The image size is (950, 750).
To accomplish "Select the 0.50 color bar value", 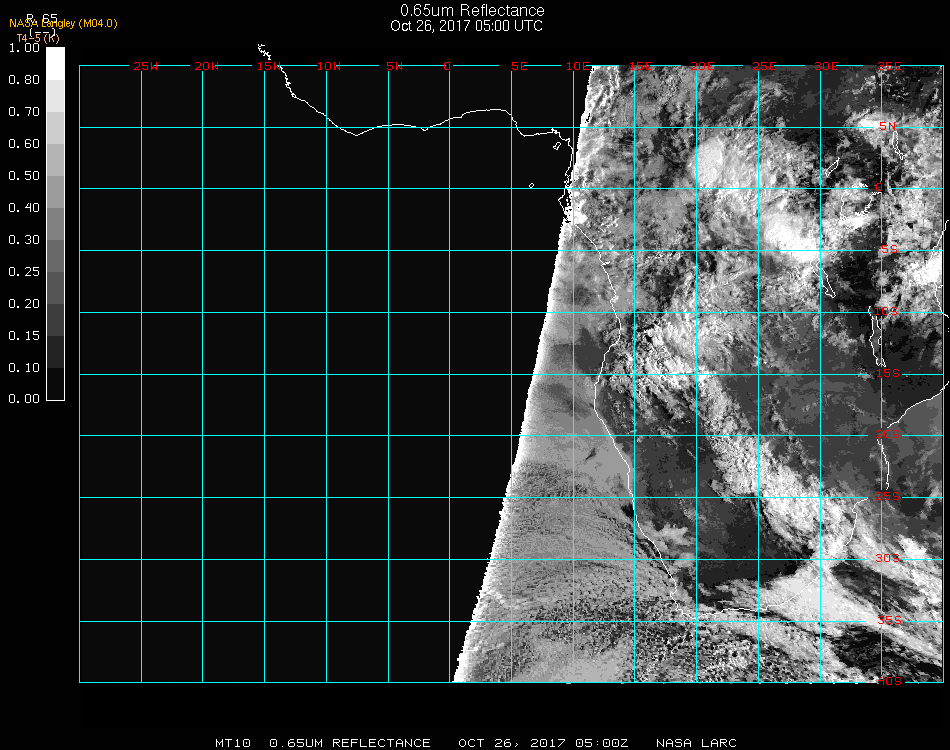I will click(24, 176).
